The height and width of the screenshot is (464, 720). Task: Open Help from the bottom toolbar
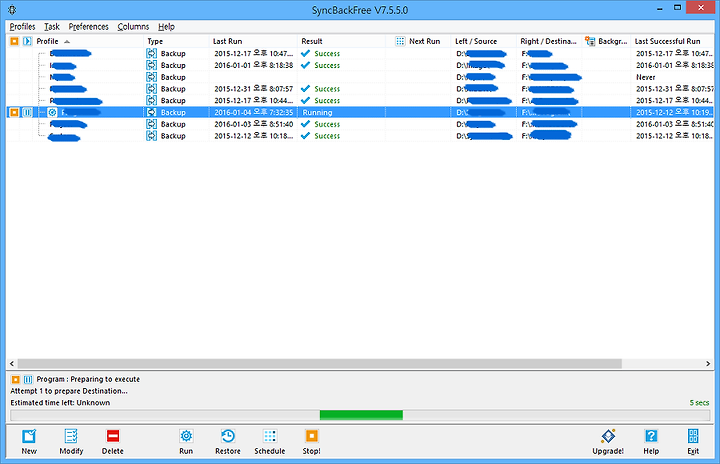click(651, 441)
